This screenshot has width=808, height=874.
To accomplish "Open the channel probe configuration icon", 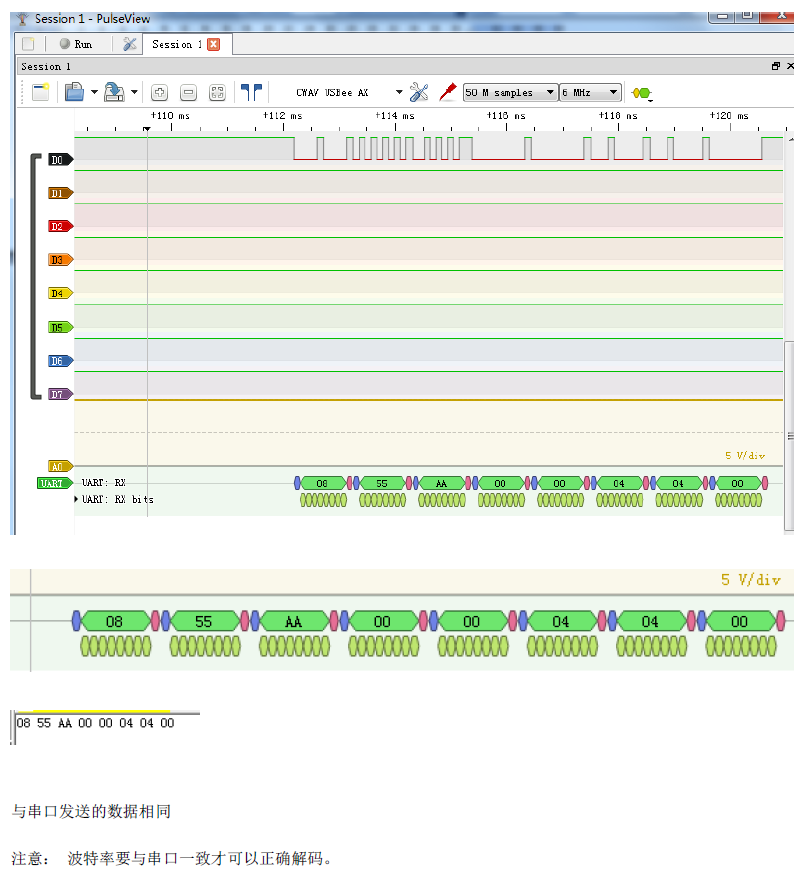I will click(x=447, y=93).
